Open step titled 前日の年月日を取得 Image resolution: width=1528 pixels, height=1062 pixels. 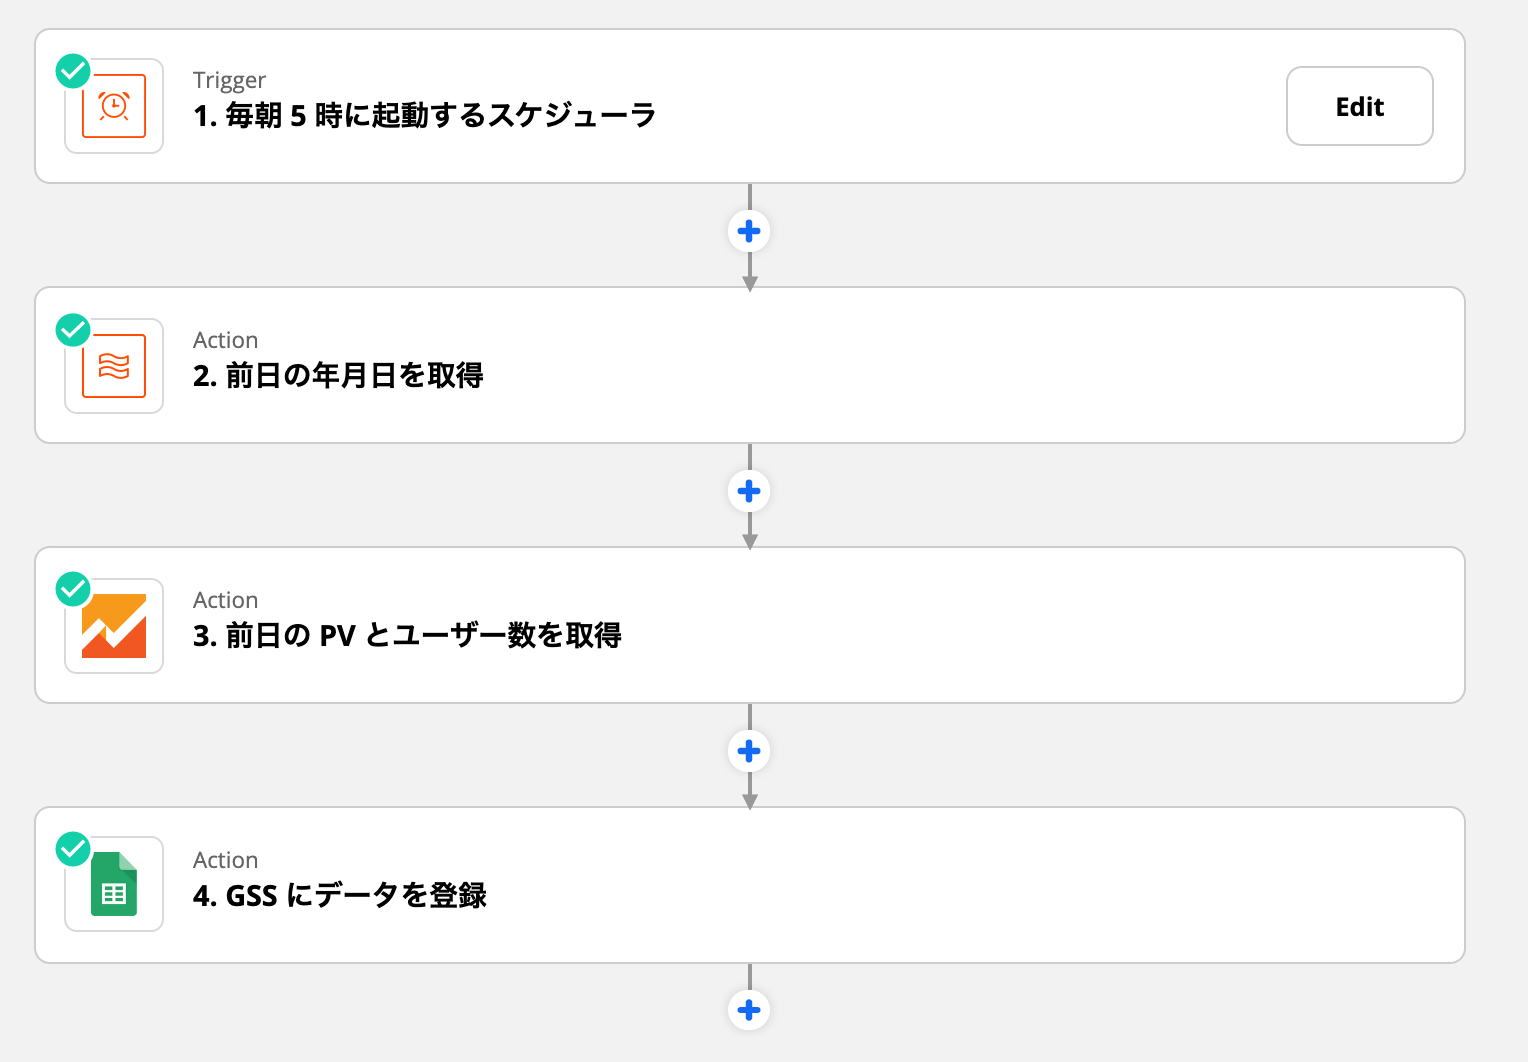click(338, 376)
